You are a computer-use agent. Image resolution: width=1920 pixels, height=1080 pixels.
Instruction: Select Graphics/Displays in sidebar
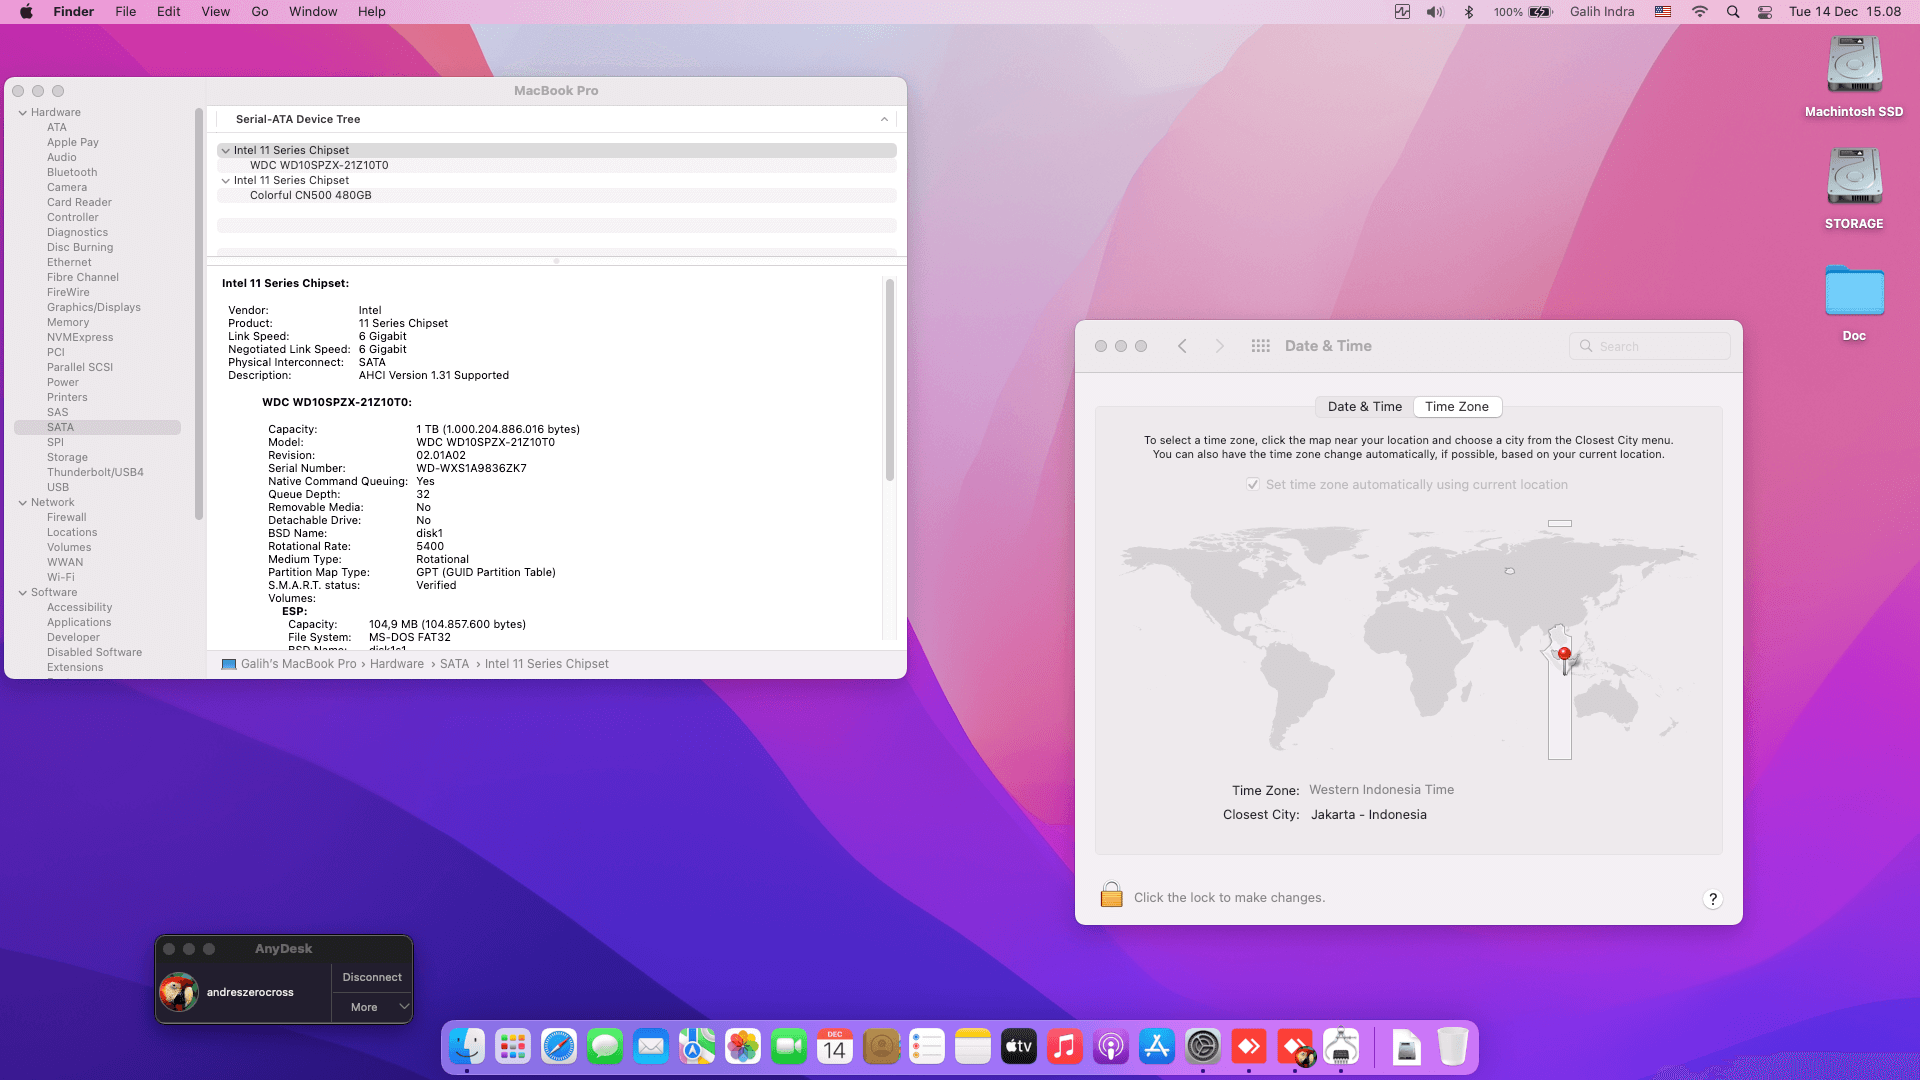tap(94, 308)
